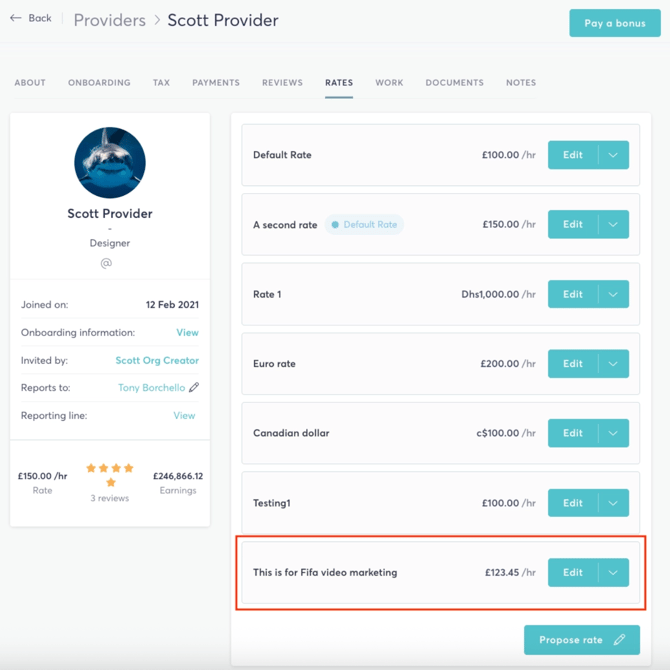Click the Pay a bonus button
The width and height of the screenshot is (670, 670).
pyautogui.click(x=615, y=23)
